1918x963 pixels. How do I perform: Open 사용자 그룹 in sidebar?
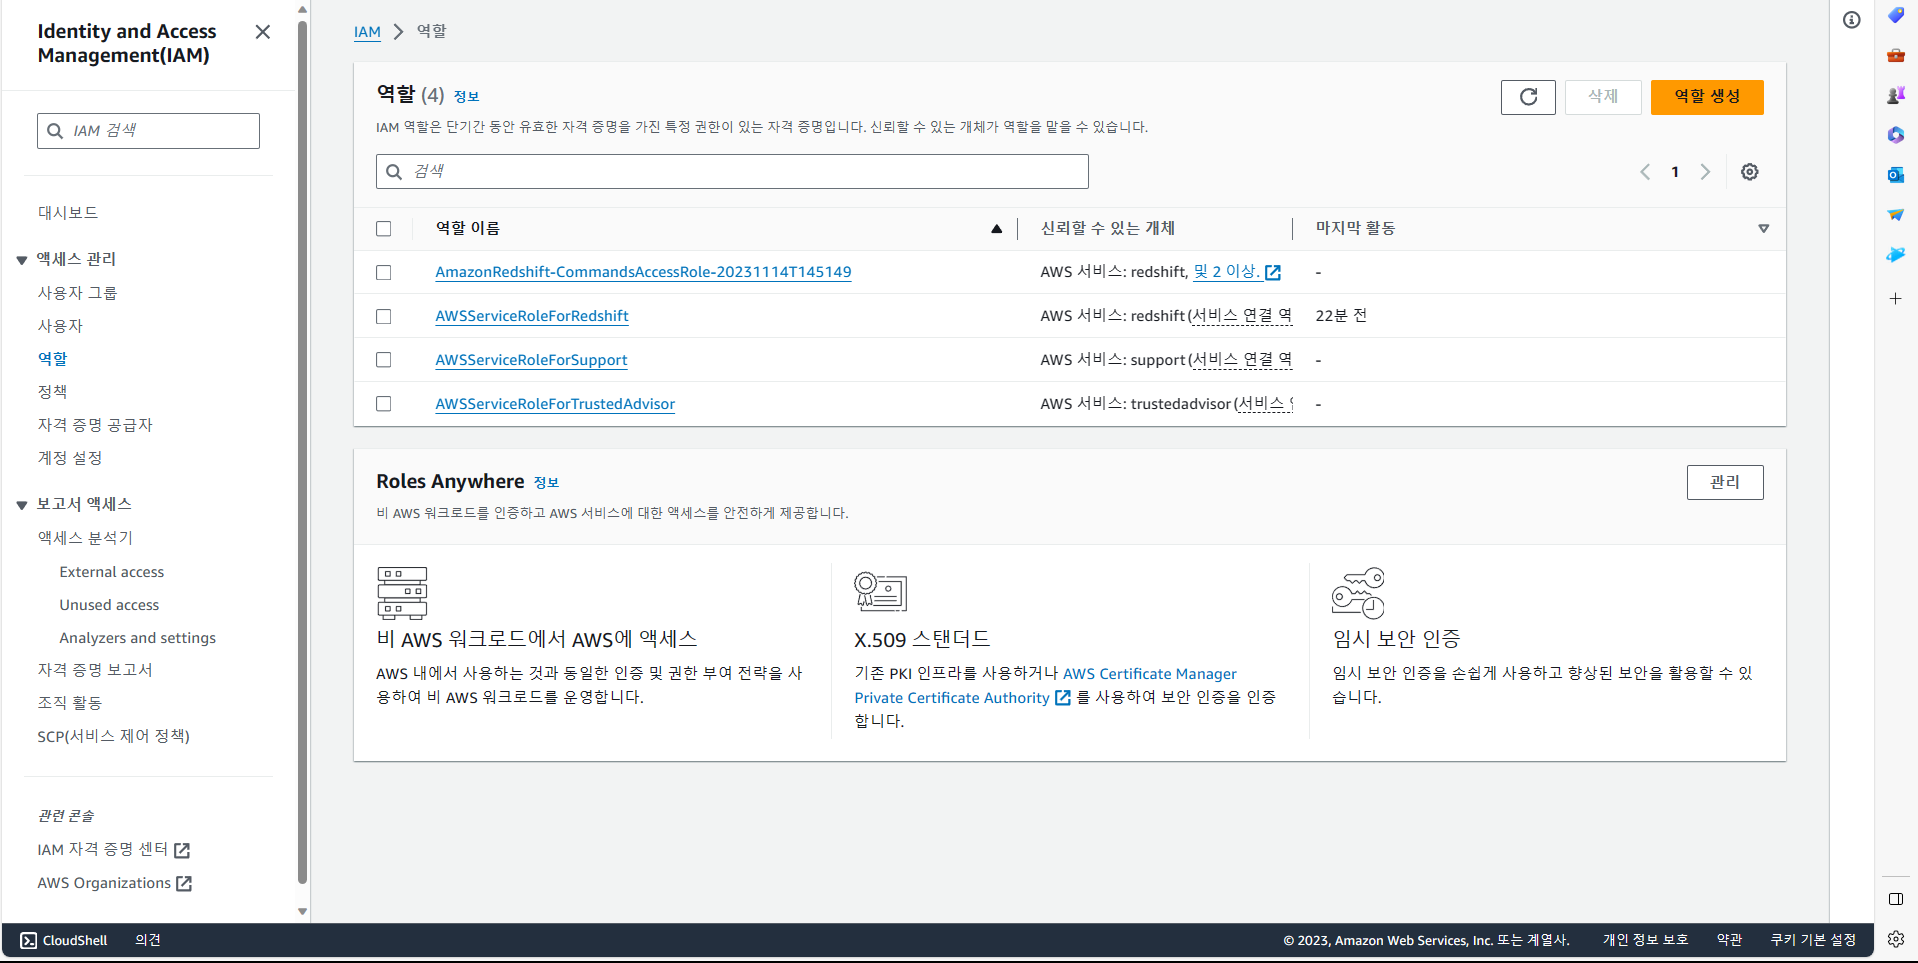77,293
